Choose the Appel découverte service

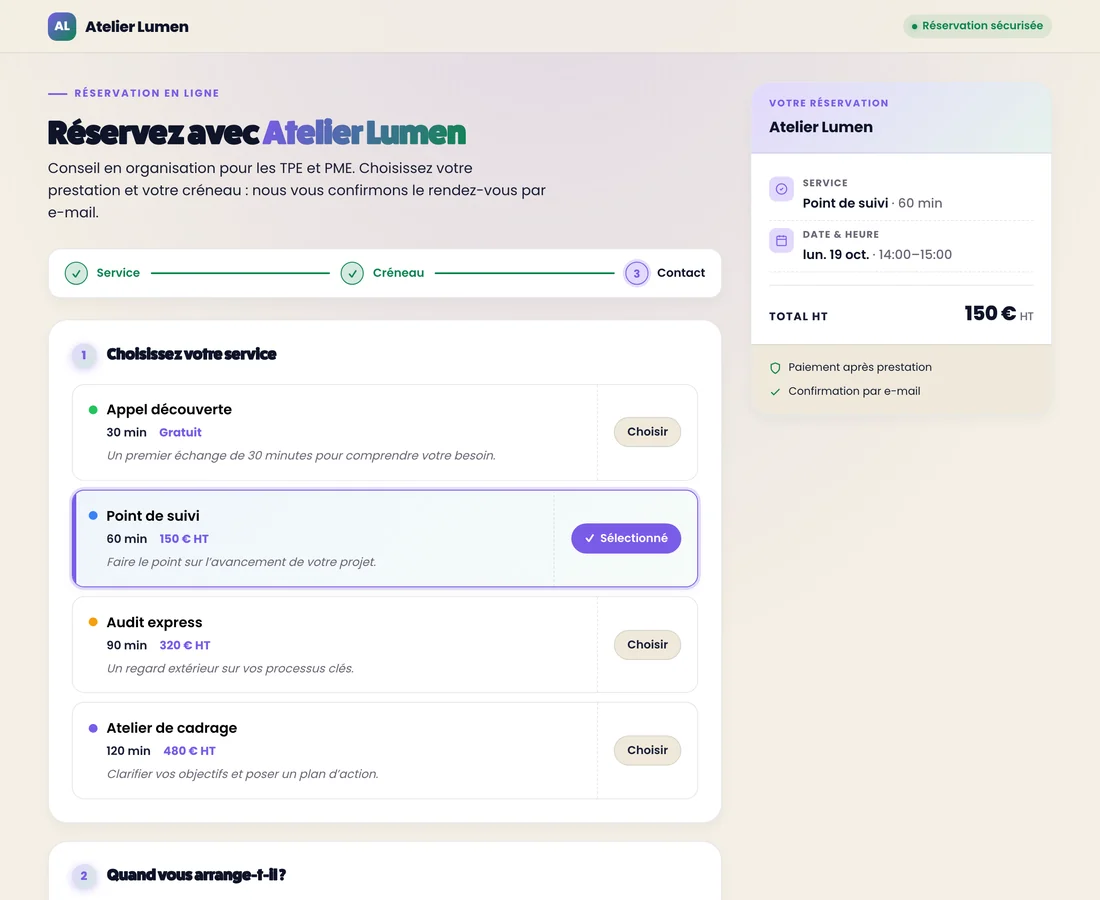pos(647,432)
